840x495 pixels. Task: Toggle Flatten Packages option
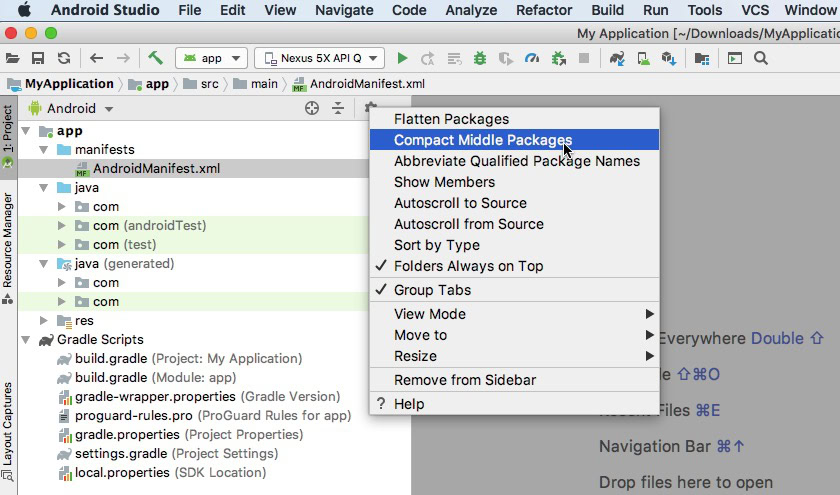tap(514, 119)
